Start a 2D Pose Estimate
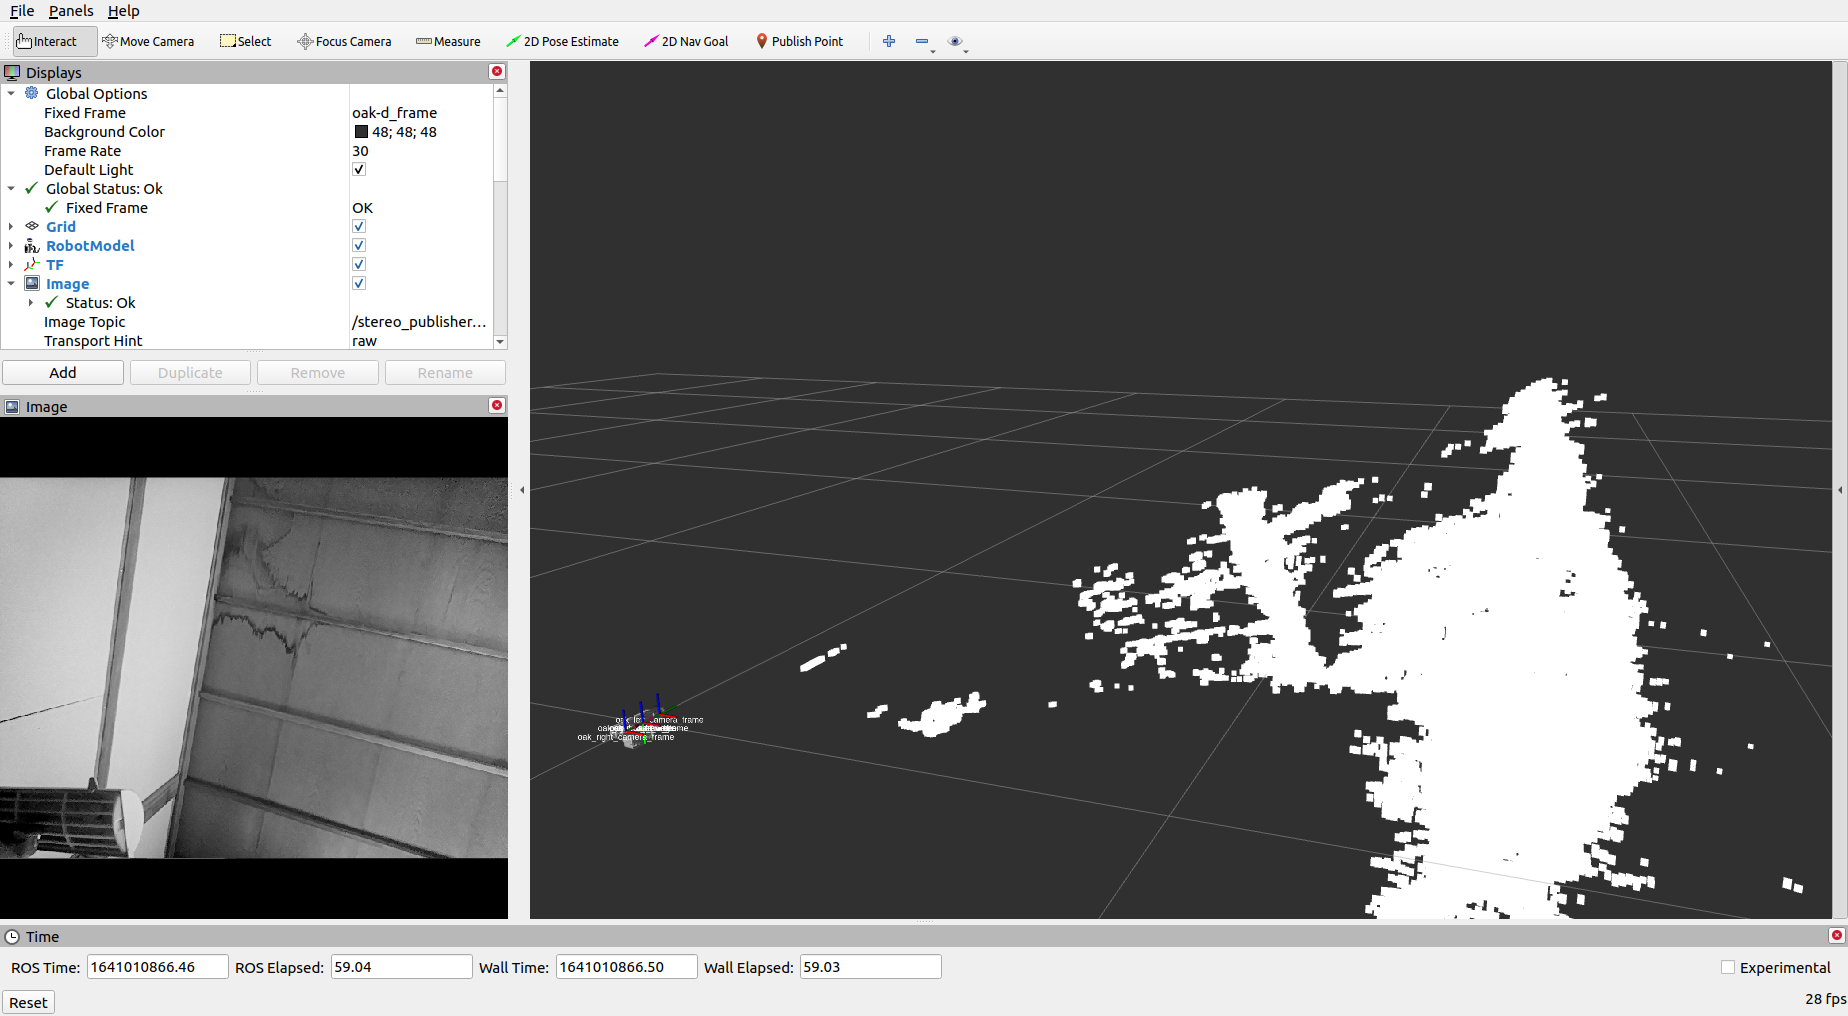1848x1016 pixels. [563, 41]
